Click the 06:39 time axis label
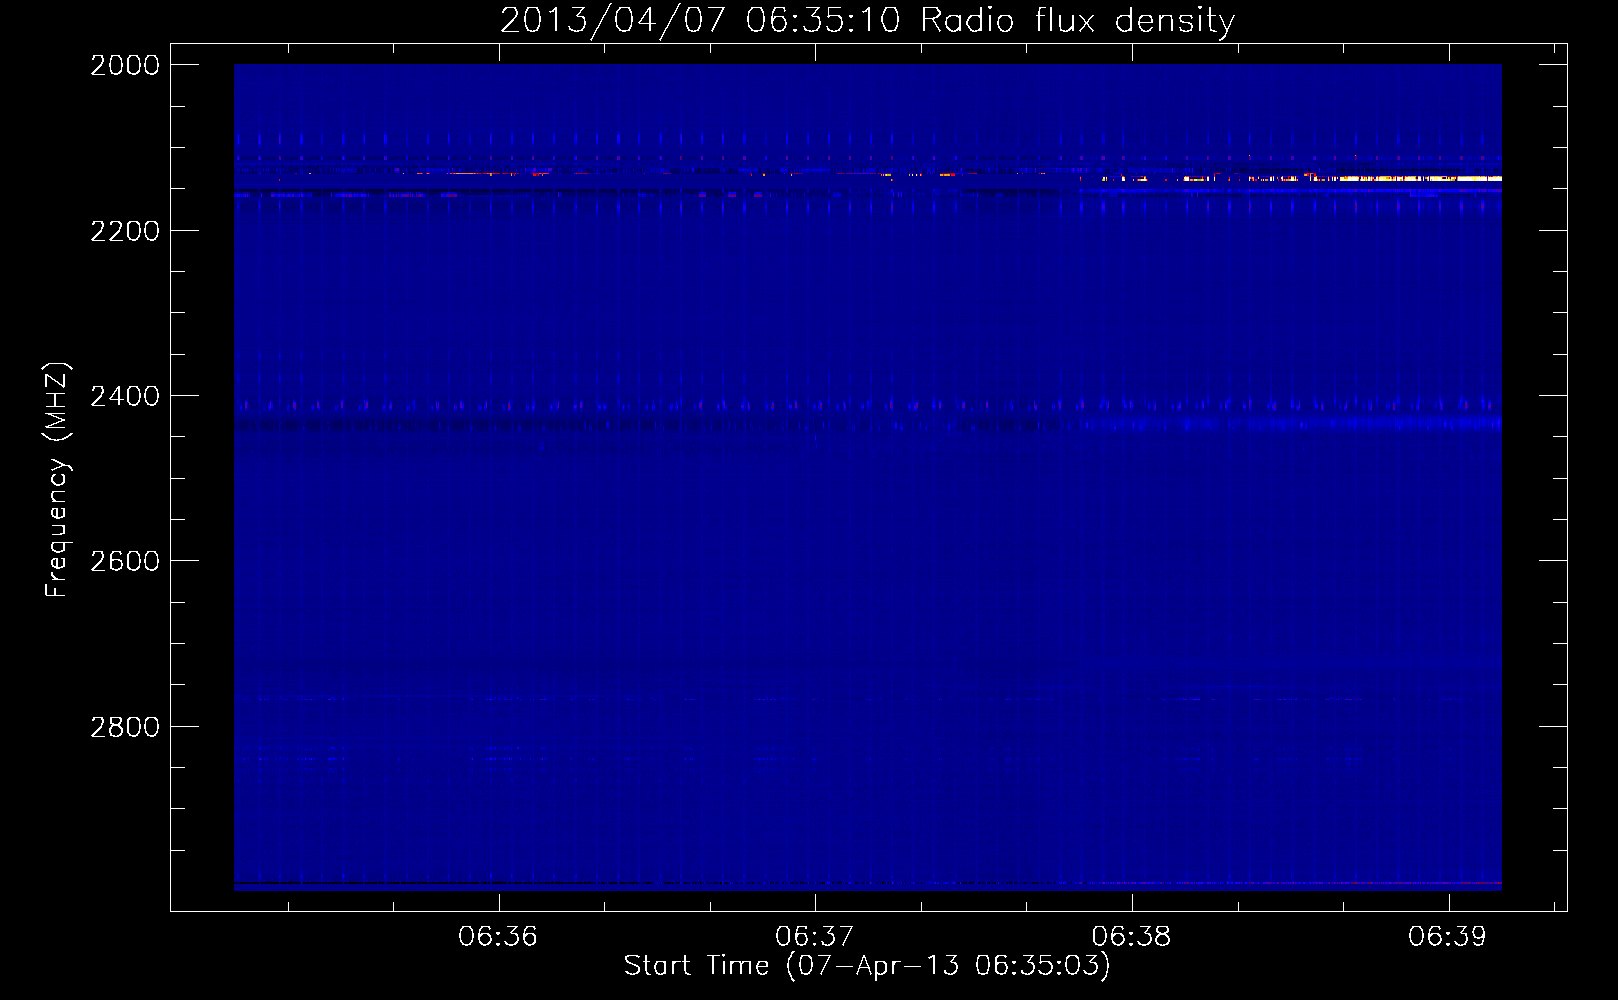The height and width of the screenshot is (1000, 1618). (x=1447, y=937)
